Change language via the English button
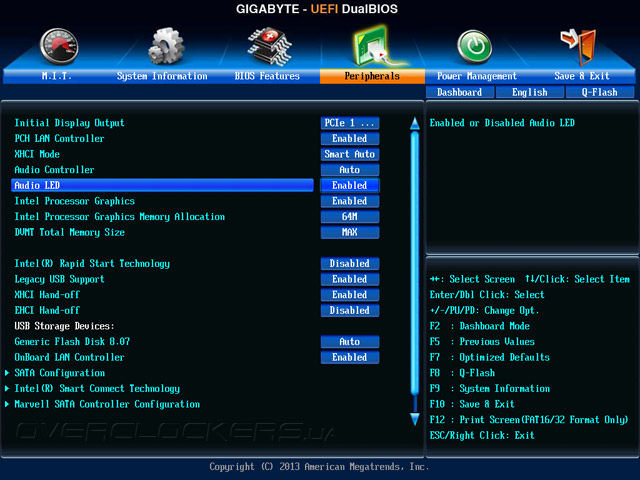The width and height of the screenshot is (640, 480). pyautogui.click(x=530, y=92)
